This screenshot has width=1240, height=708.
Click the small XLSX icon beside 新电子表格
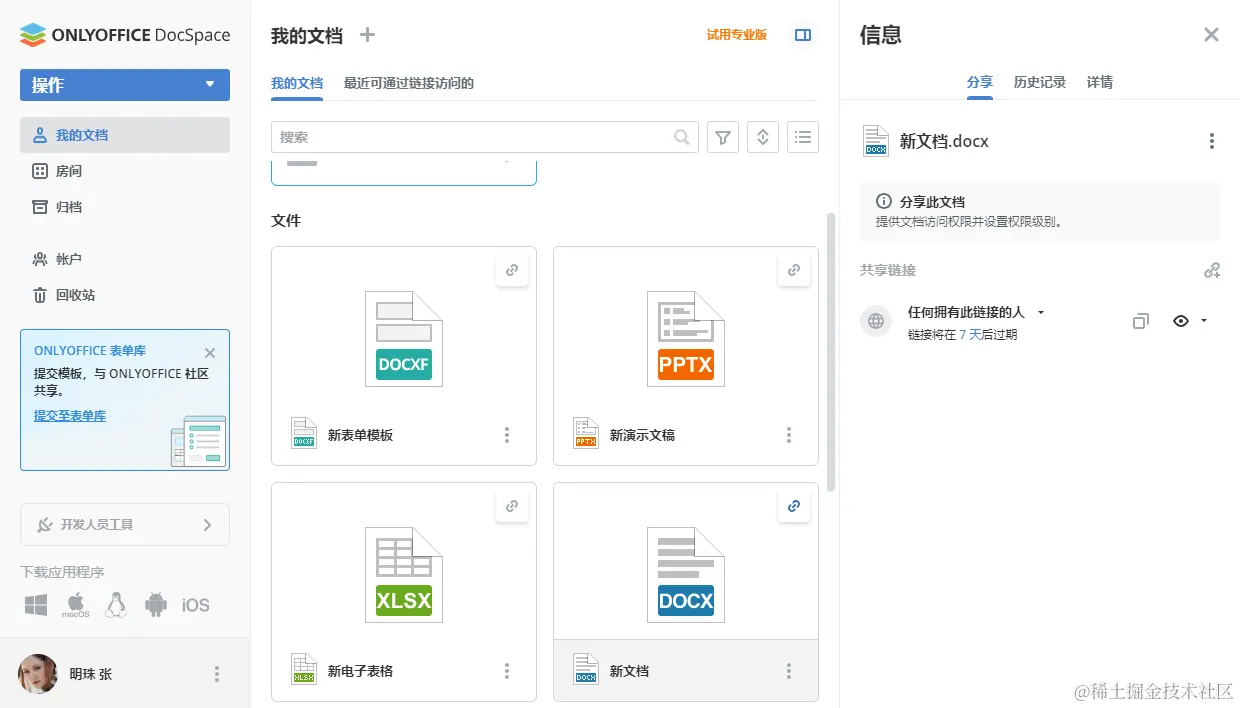(304, 670)
